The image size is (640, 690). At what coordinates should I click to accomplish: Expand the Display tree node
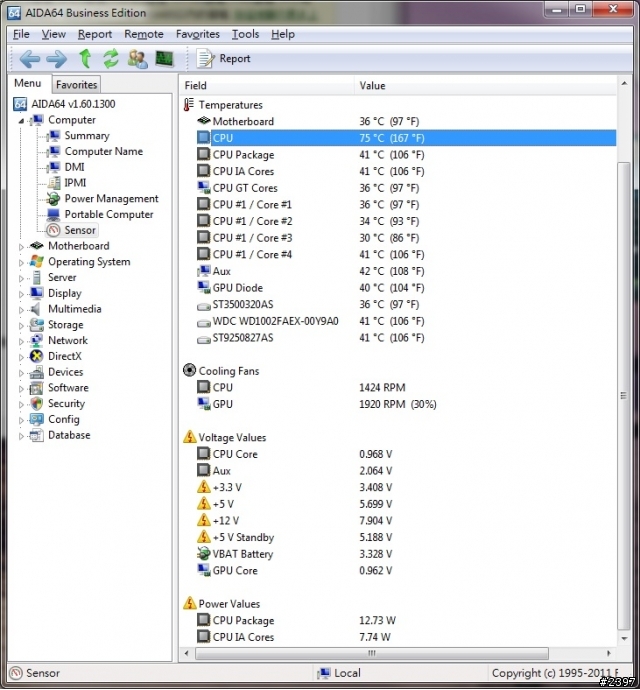[x=21, y=294]
